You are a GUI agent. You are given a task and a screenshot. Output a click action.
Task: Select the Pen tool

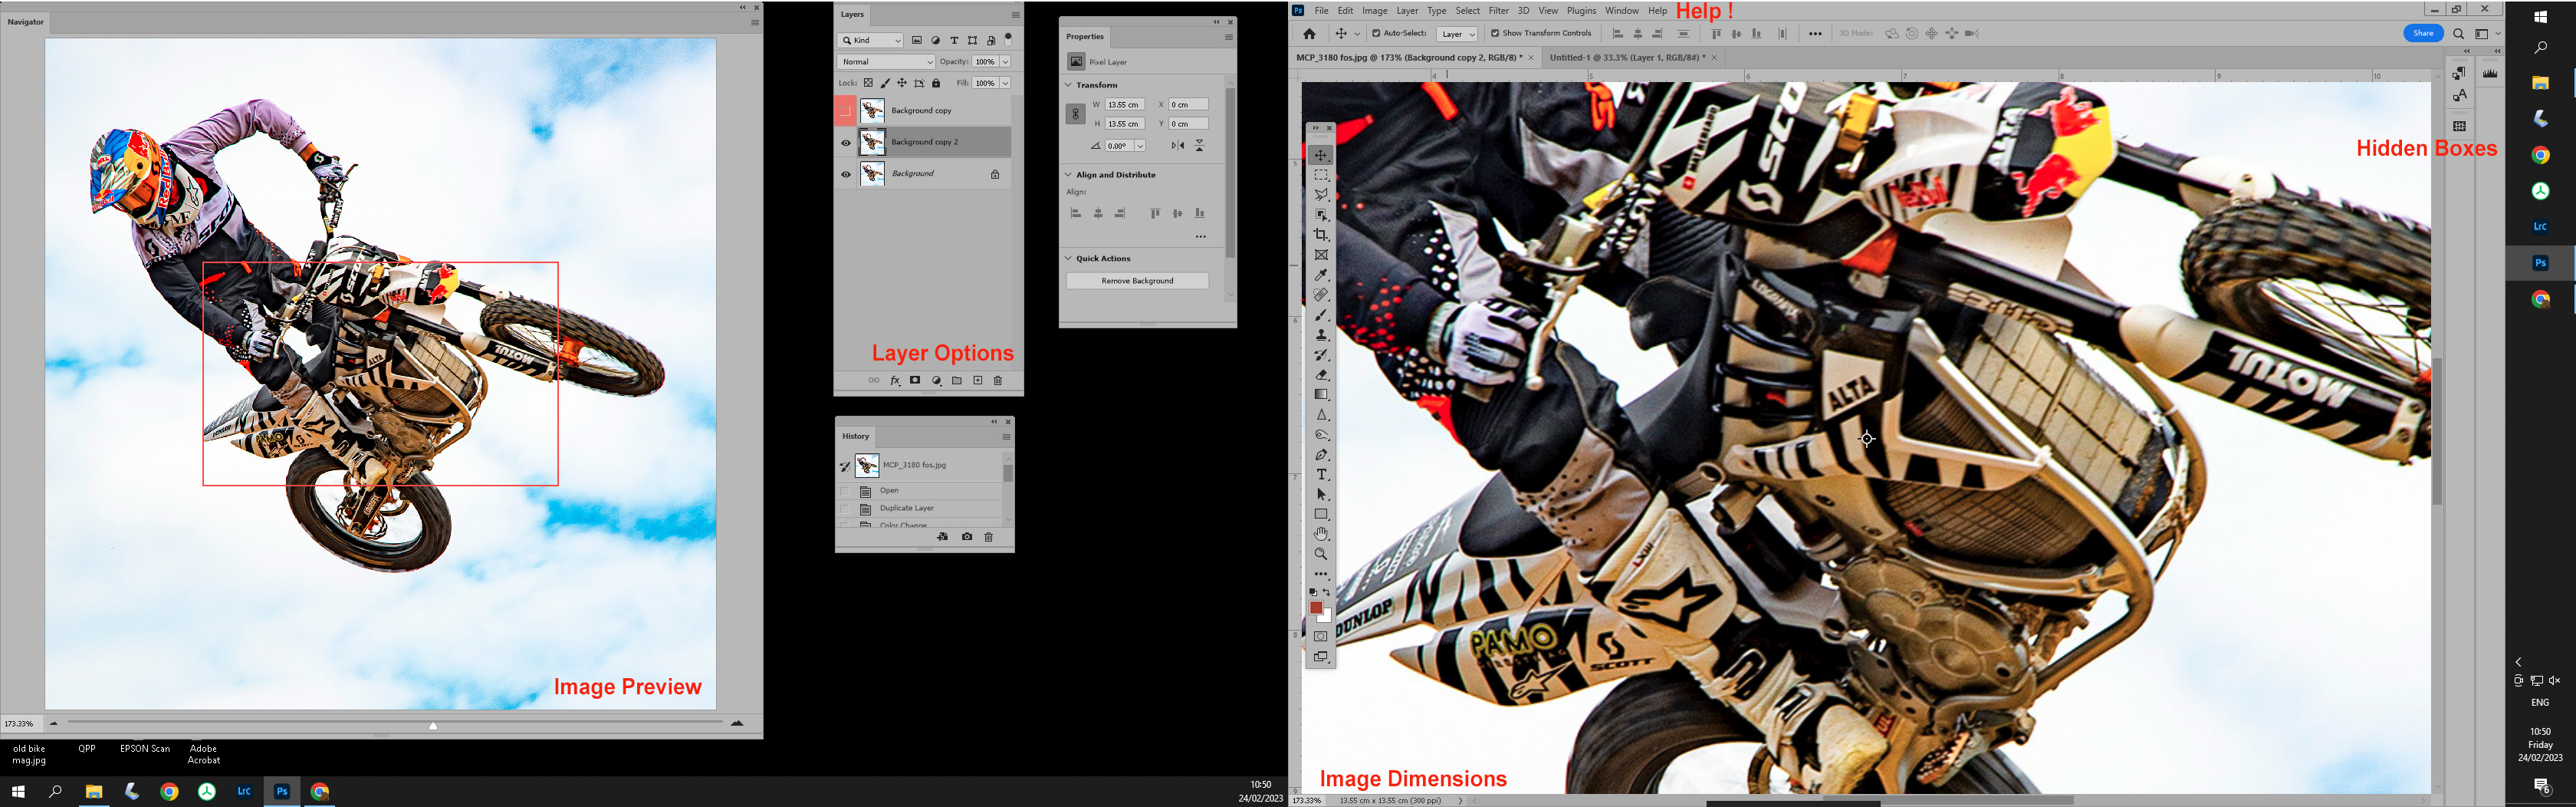pos(1321,455)
